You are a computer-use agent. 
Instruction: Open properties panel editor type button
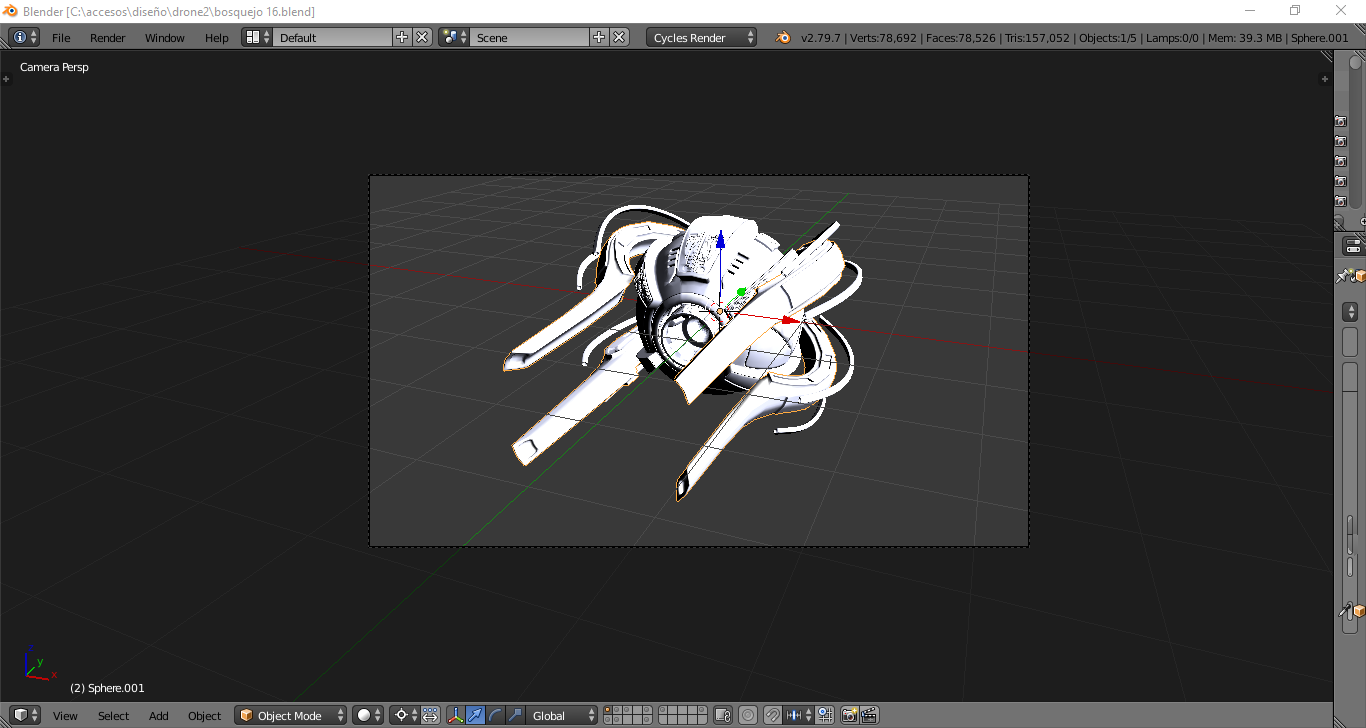click(x=1354, y=246)
